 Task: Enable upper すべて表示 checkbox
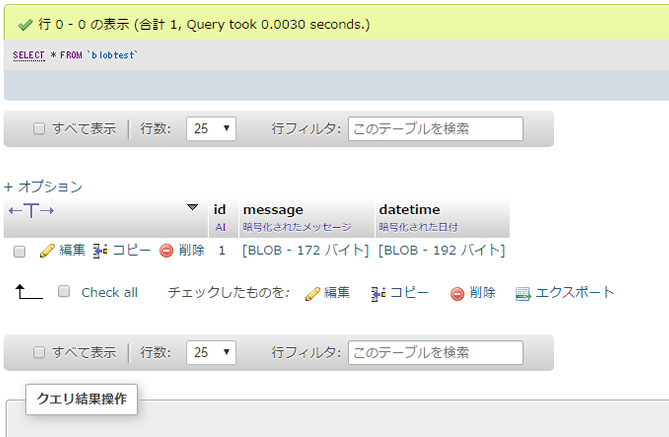click(x=39, y=128)
